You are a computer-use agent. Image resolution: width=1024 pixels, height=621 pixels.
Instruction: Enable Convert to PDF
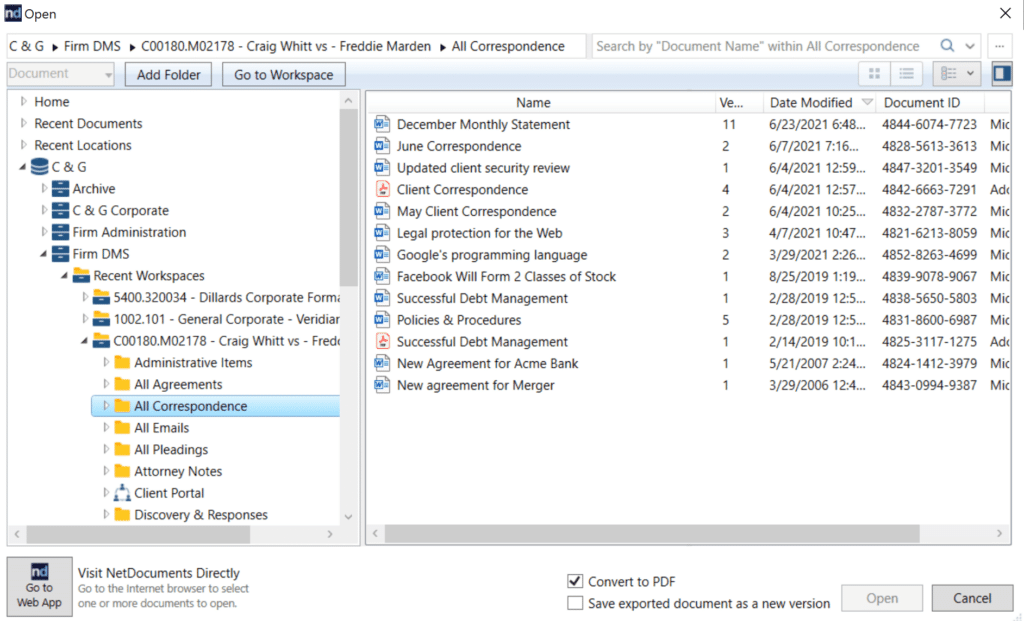pos(575,581)
